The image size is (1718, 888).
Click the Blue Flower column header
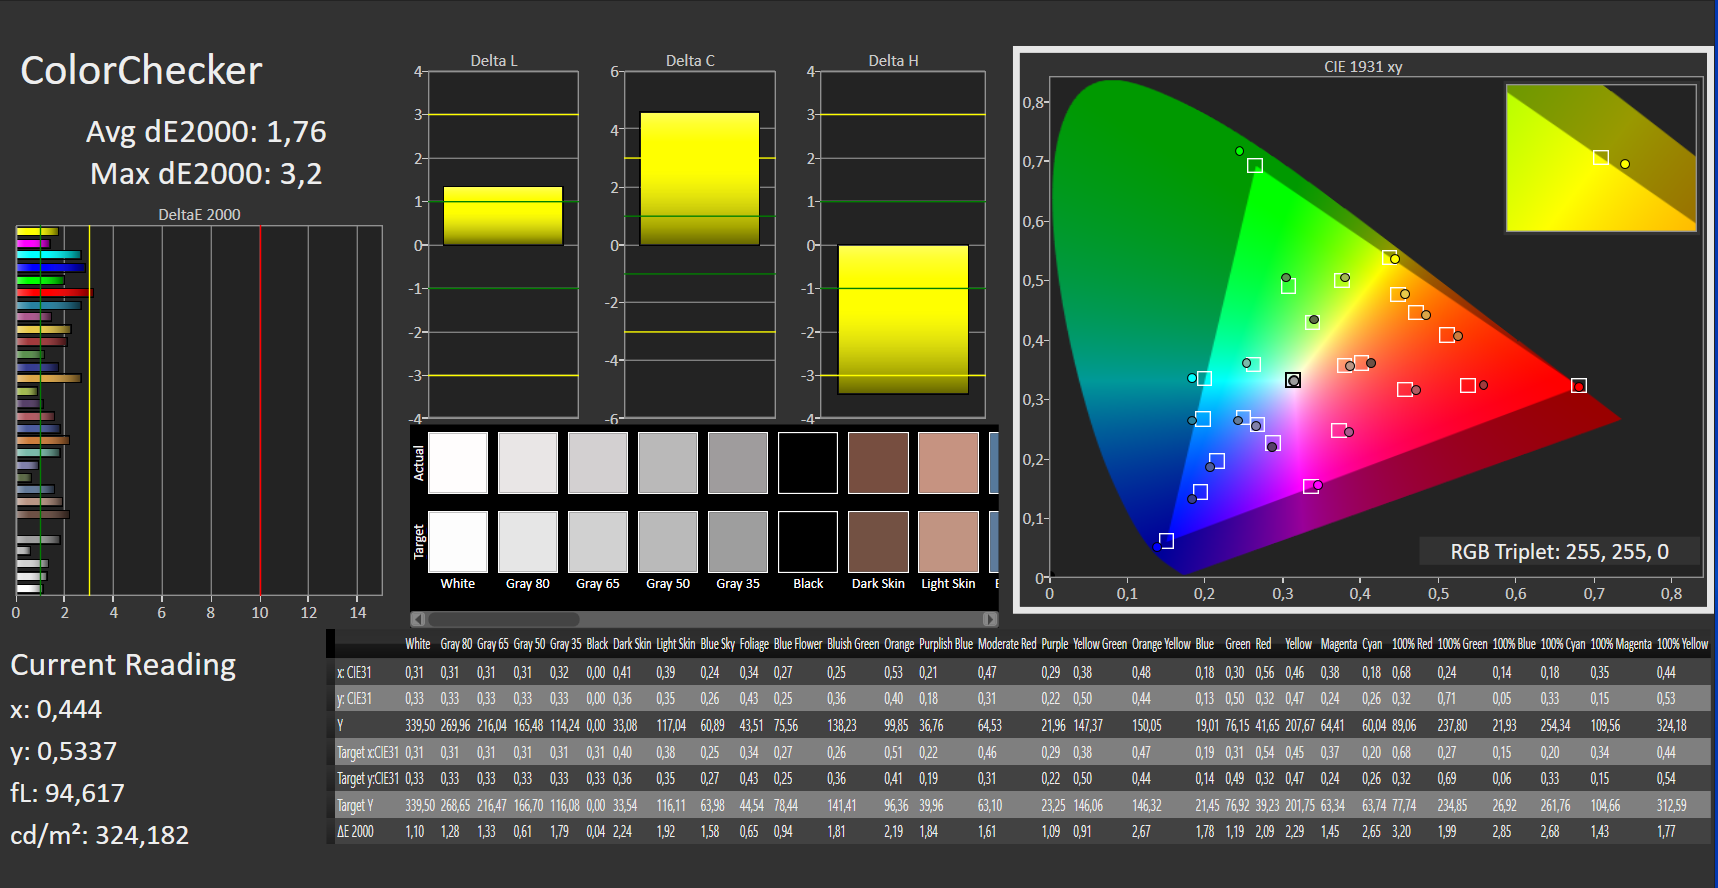coord(797,644)
